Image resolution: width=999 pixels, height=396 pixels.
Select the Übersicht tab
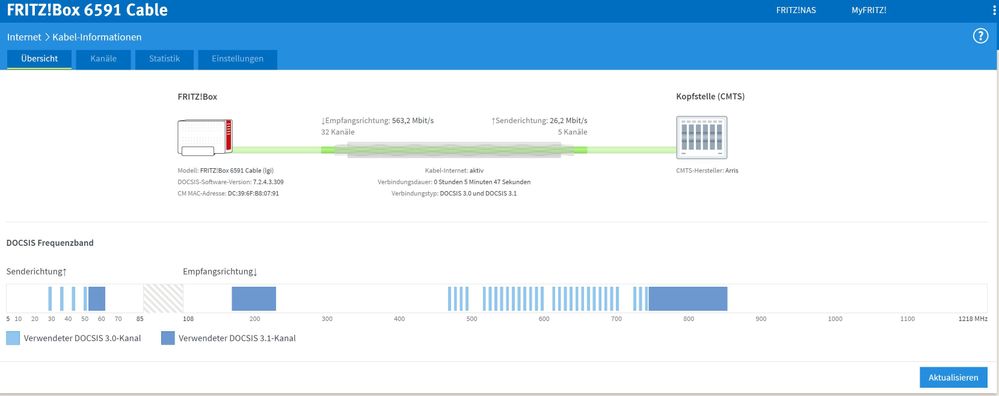pyautogui.click(x=39, y=59)
